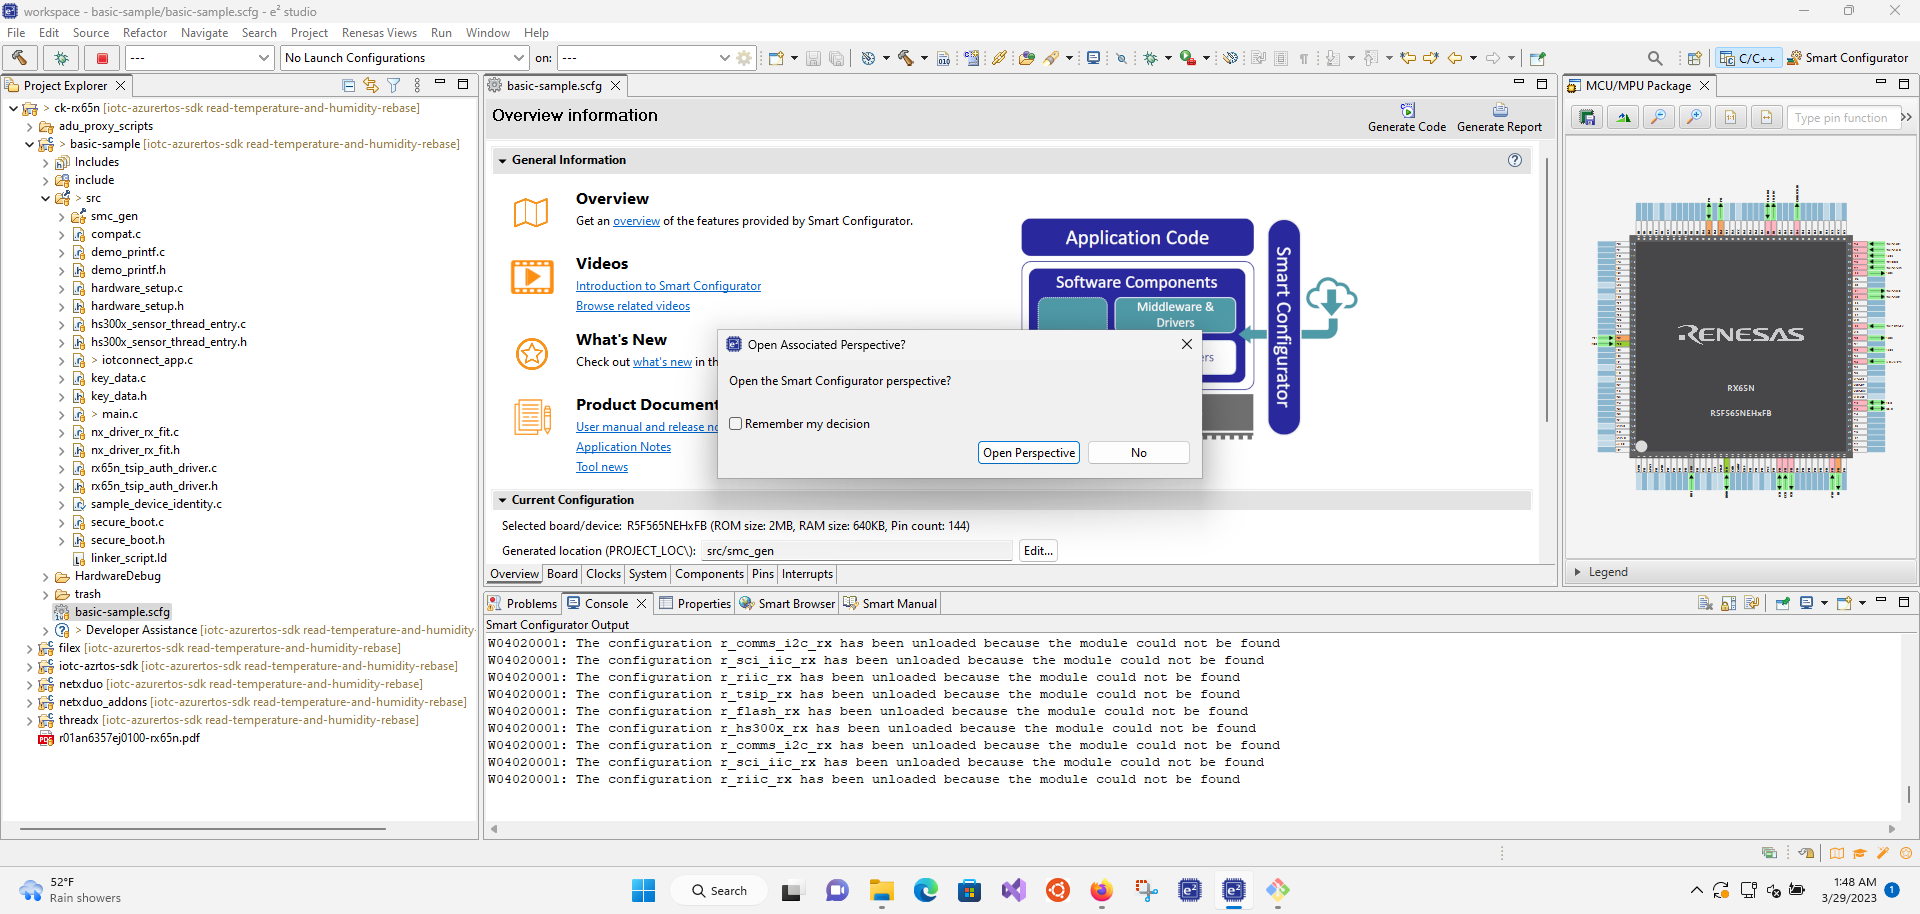
Task: Select basic-sample.scfg in Project Explorer
Action: pyautogui.click(x=121, y=612)
